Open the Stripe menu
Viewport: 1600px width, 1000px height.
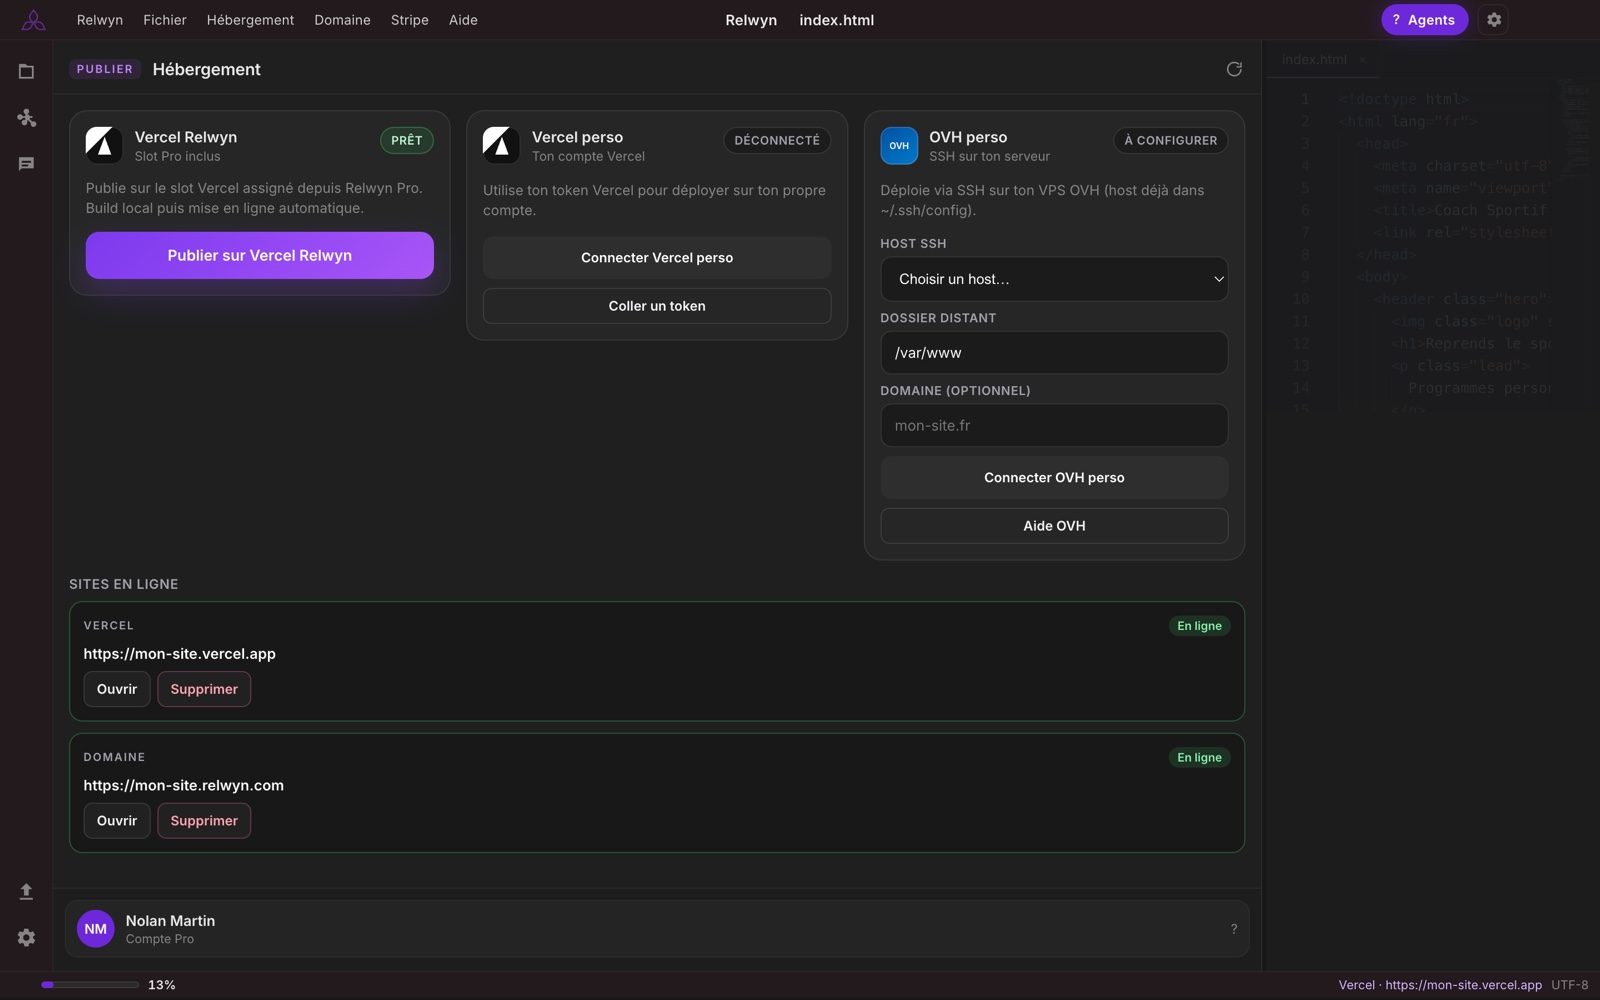coord(410,20)
